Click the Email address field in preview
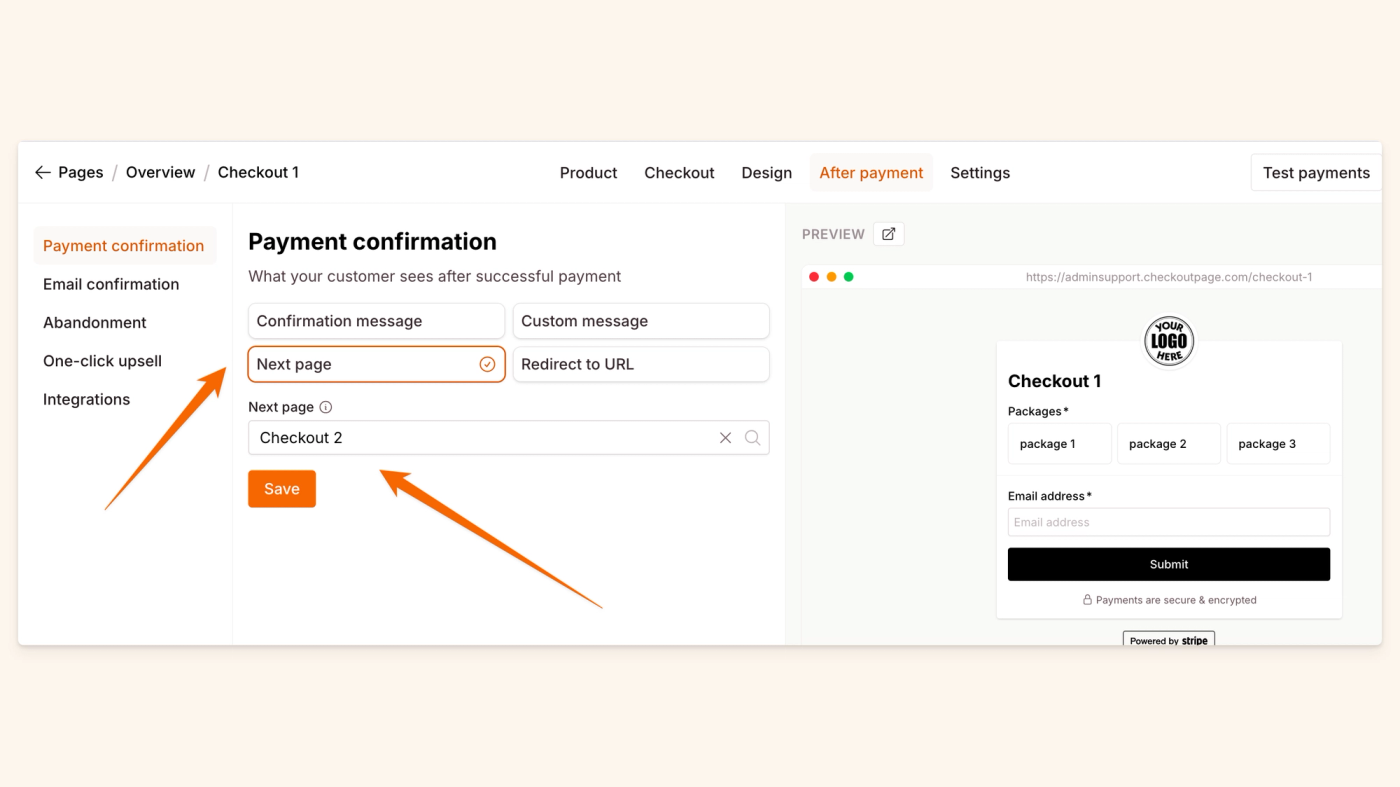The height and width of the screenshot is (787, 1400). point(1168,522)
